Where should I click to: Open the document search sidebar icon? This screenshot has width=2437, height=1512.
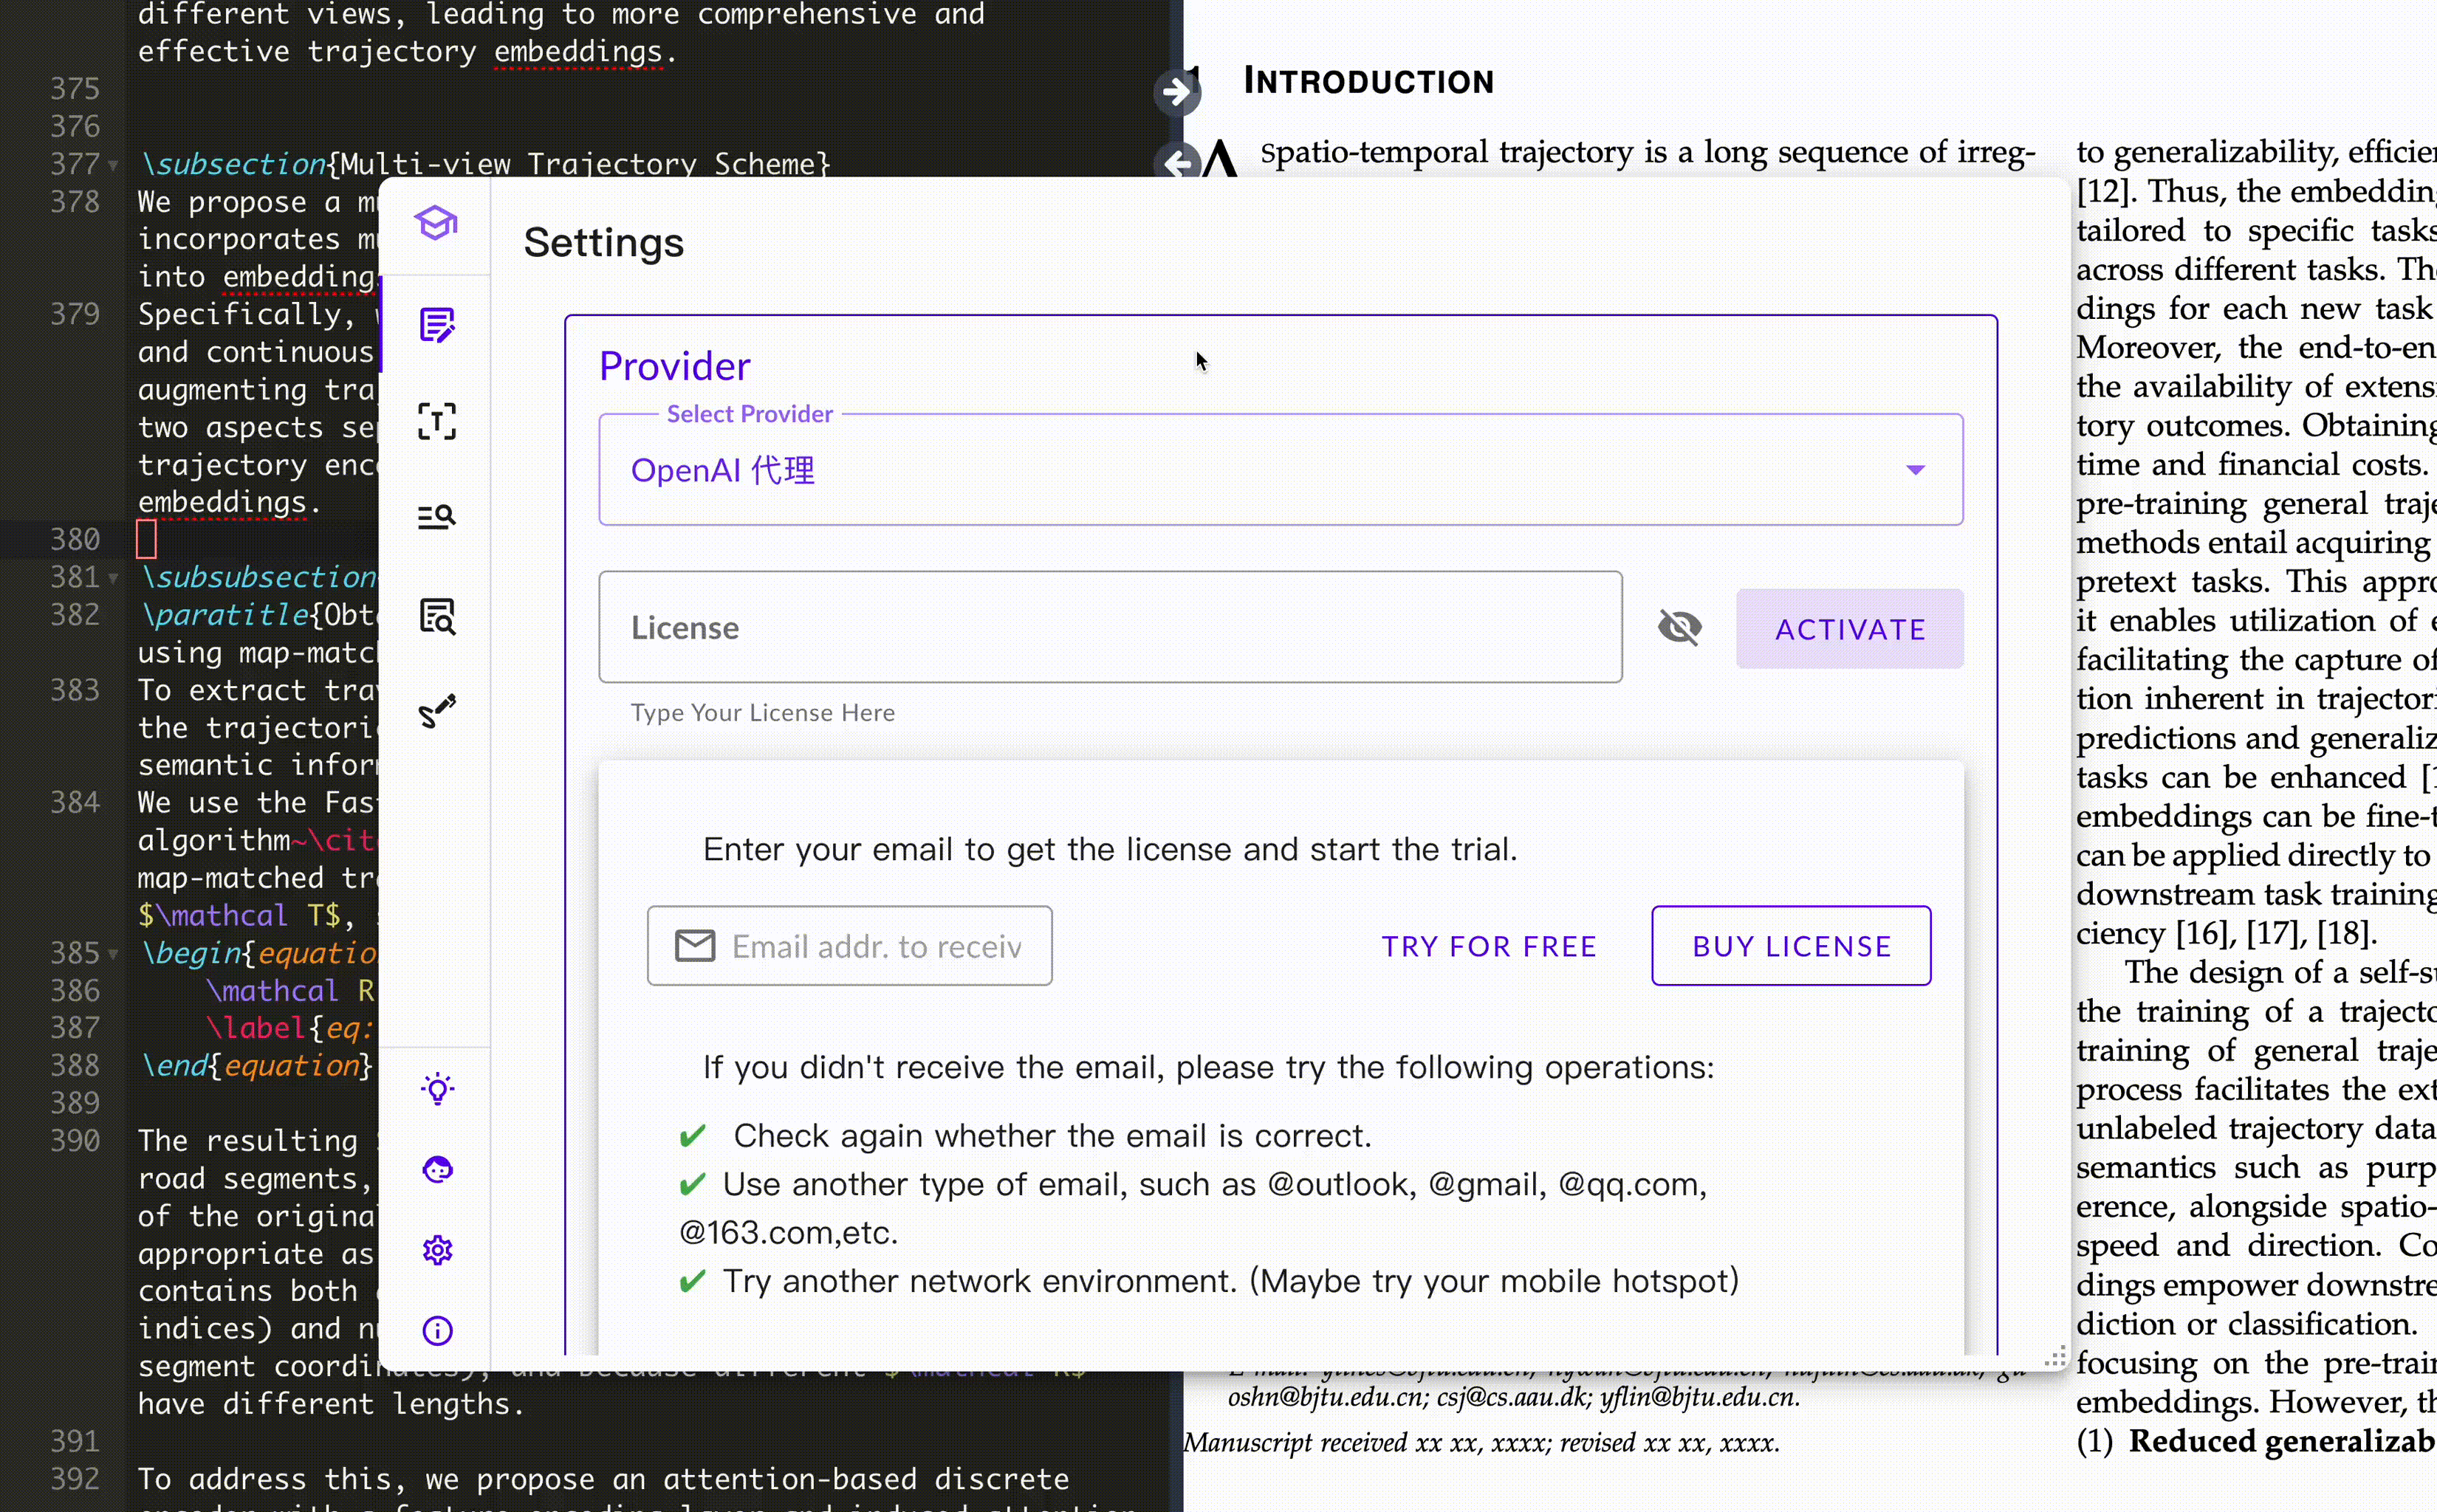click(x=437, y=616)
